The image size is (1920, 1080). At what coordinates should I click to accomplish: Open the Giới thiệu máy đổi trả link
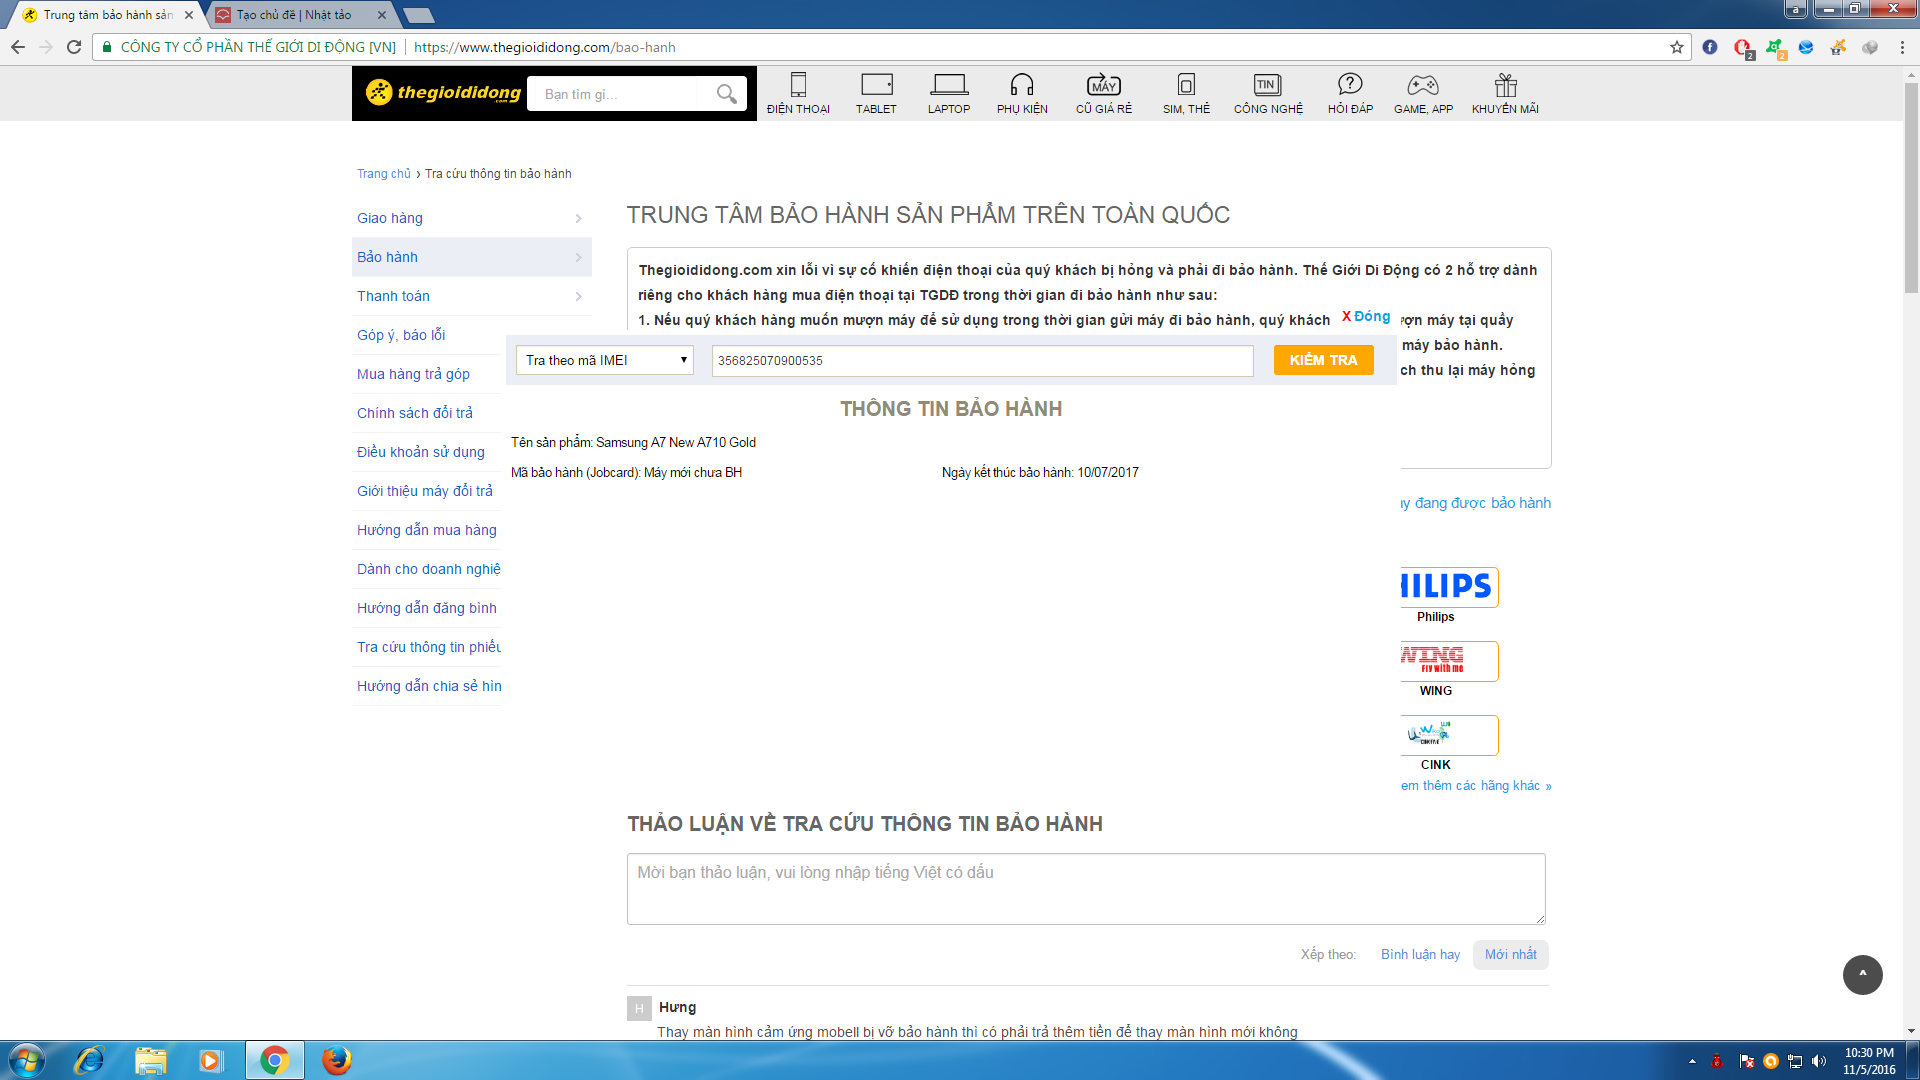pyautogui.click(x=425, y=491)
